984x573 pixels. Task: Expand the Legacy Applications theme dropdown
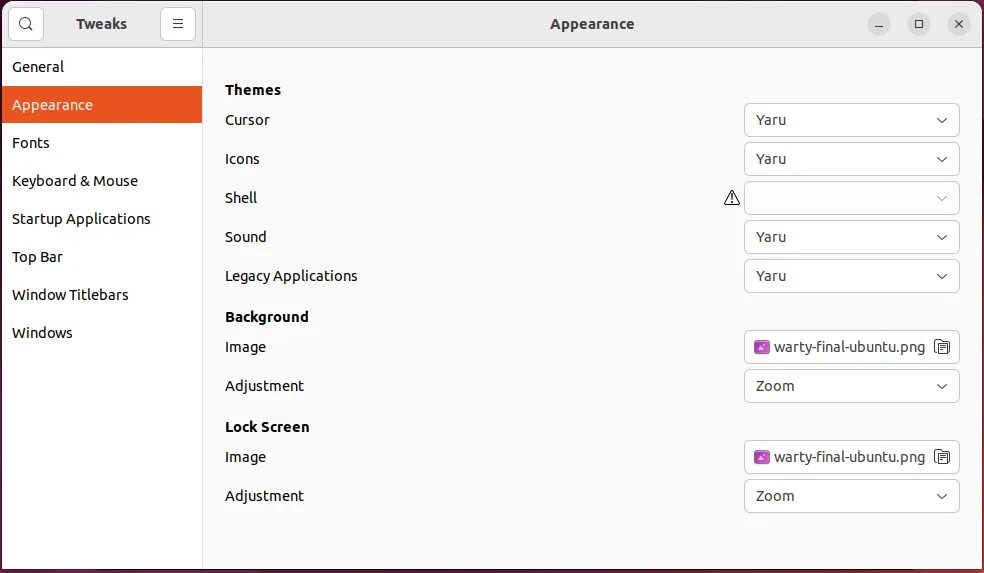click(x=851, y=276)
